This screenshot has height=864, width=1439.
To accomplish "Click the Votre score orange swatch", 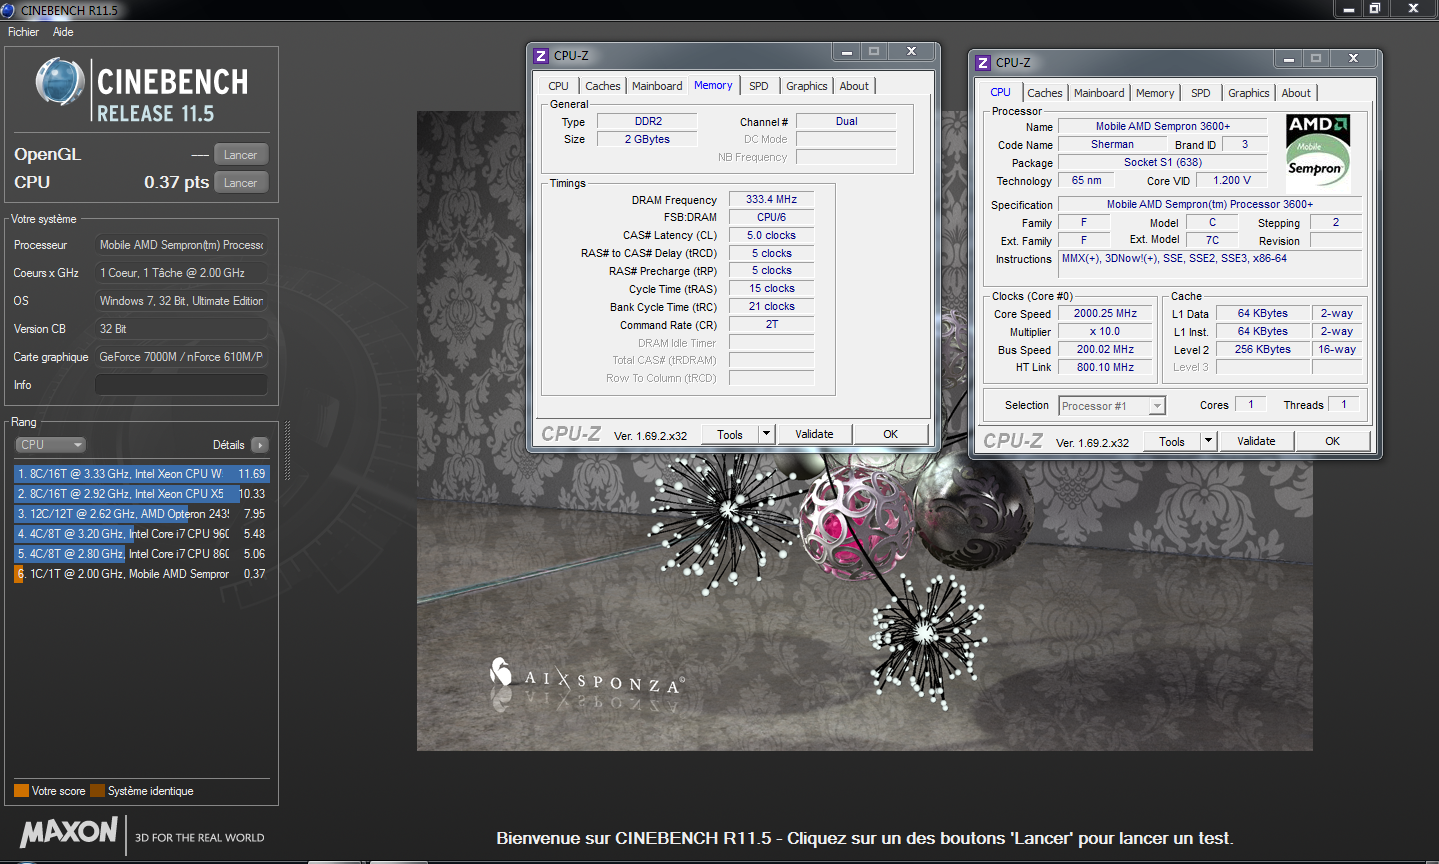I will pos(21,791).
